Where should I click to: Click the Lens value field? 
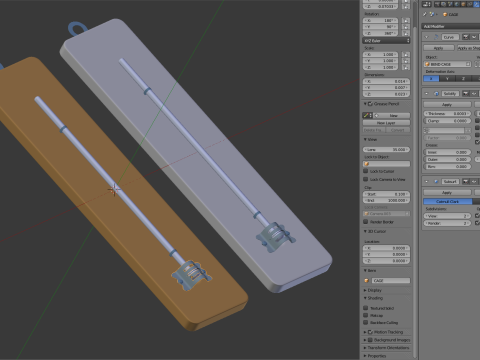point(386,150)
